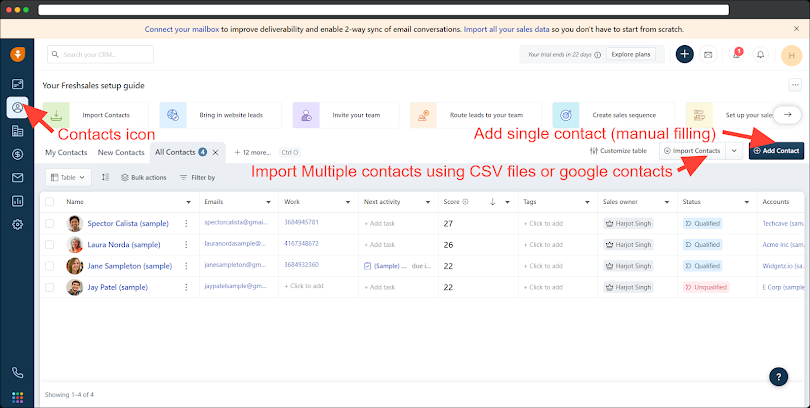This screenshot has width=810, height=408.
Task: Click the Import Contacts button
Action: pos(692,151)
